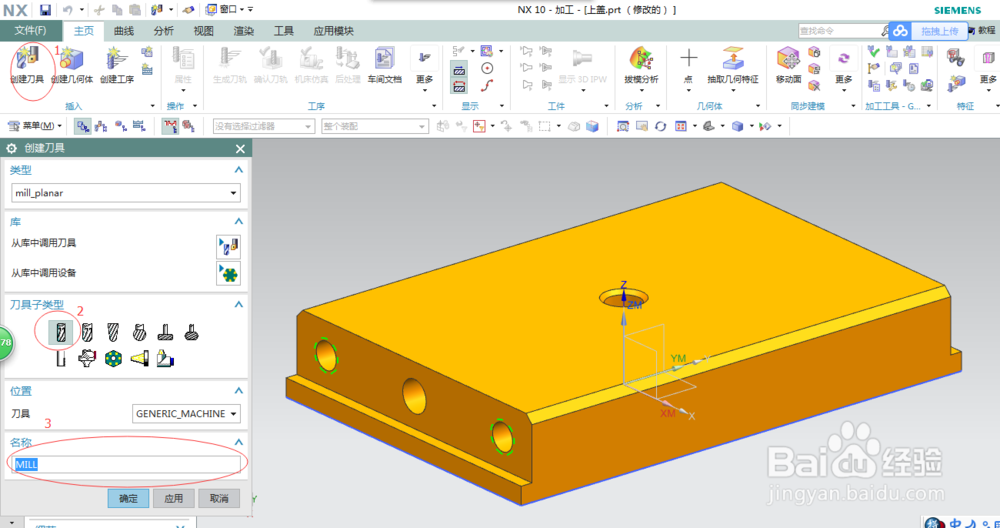
Task: Click the MILL name input field
Action: pos(126,464)
